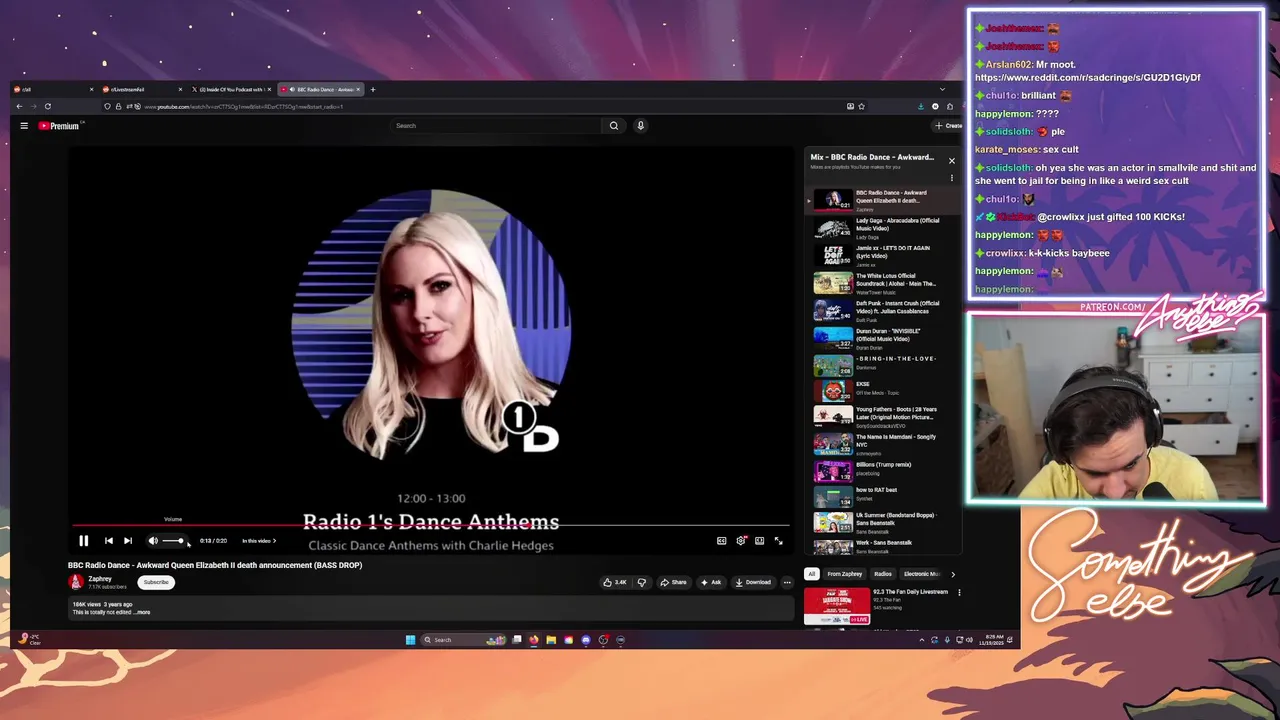Play 'Lady Gaga - Abracadabra' from the mix

(x=885, y=228)
